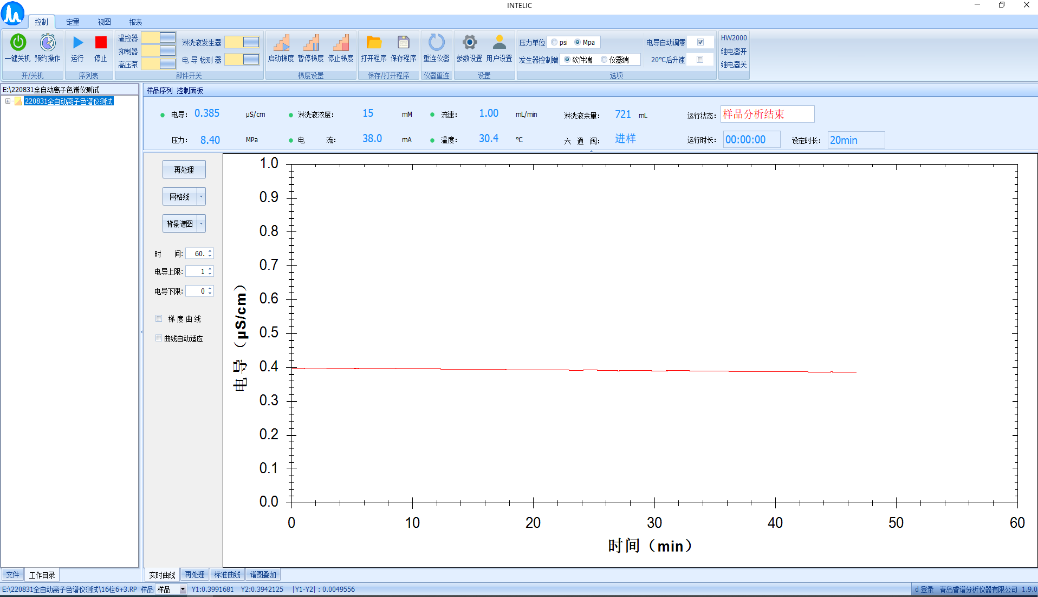The image size is (1038, 597).
Task: Select the working directory tab at bottom left
Action: 42,575
